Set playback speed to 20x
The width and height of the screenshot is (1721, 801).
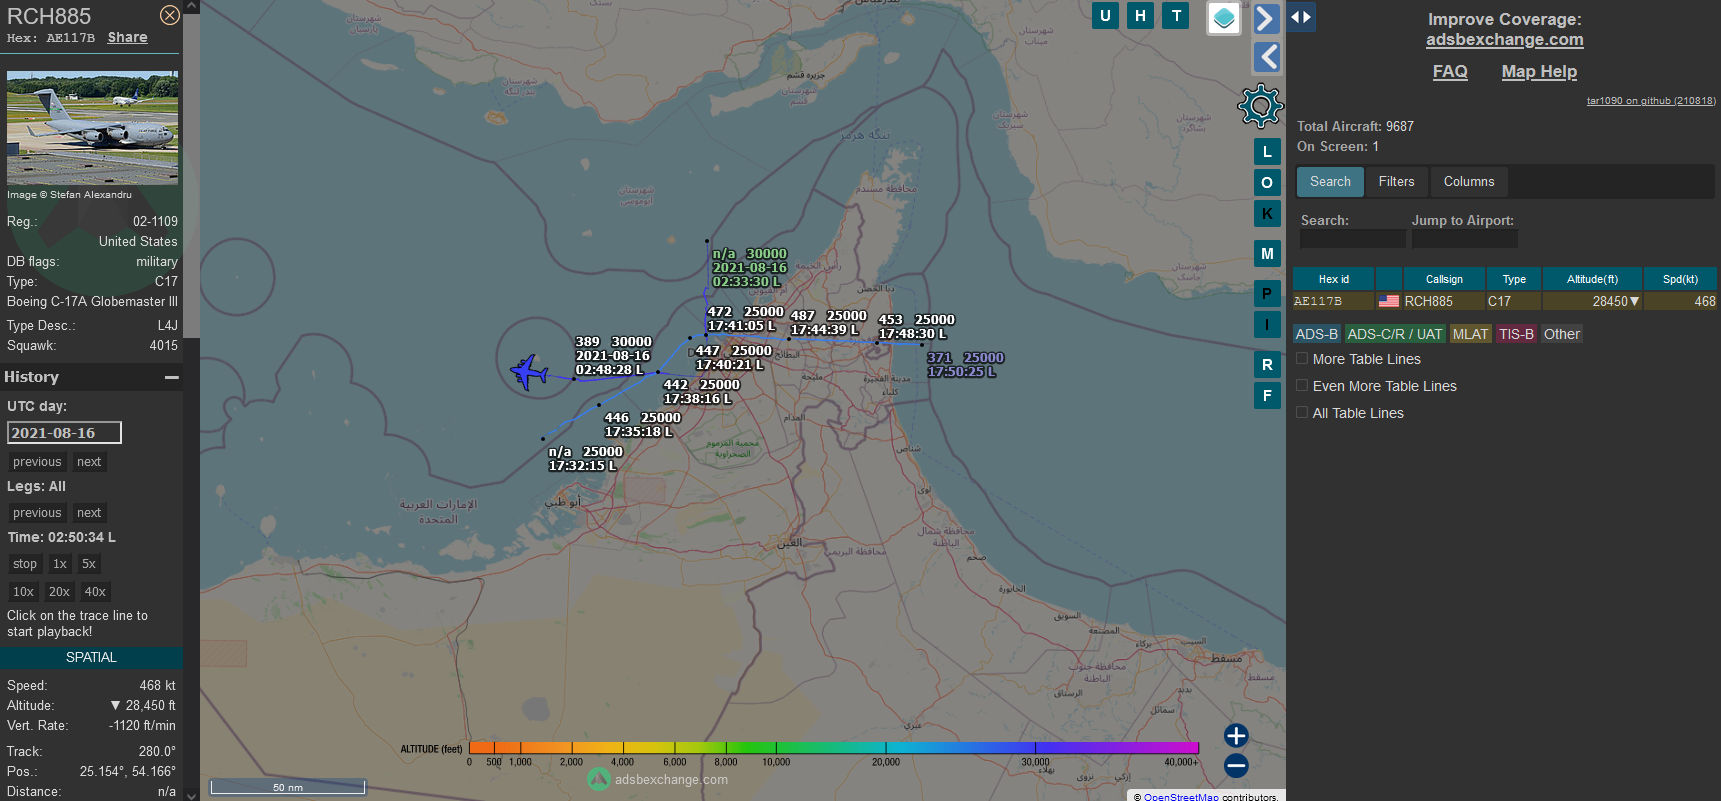59,591
